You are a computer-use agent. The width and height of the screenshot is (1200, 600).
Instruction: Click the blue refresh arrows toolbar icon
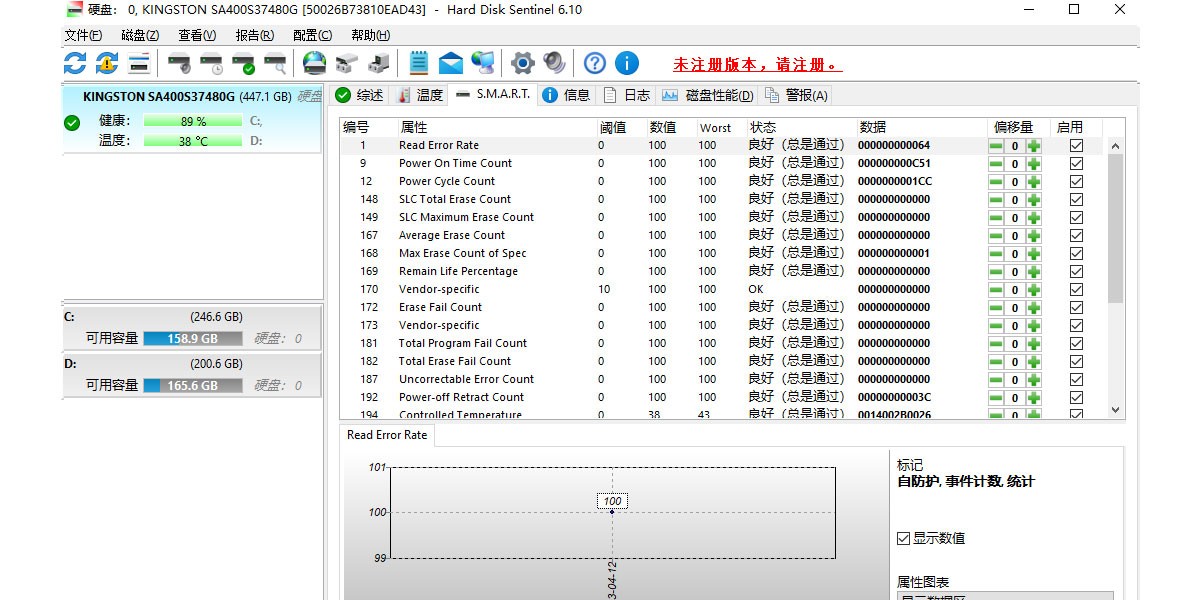[x=75, y=64]
